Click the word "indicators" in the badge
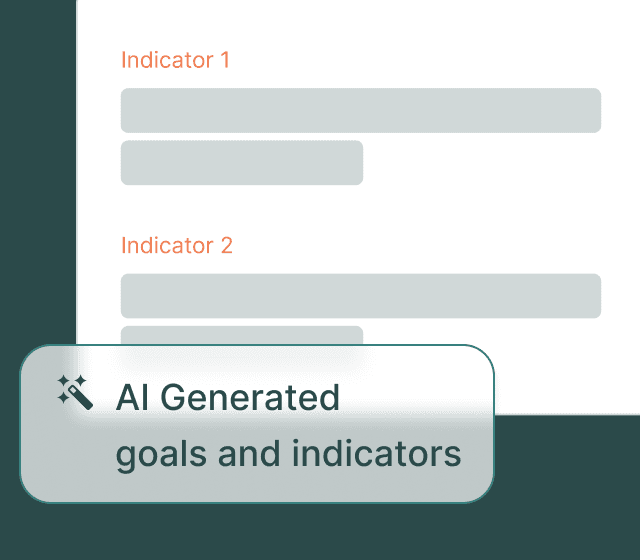The height and width of the screenshot is (560, 640). pos(376,454)
